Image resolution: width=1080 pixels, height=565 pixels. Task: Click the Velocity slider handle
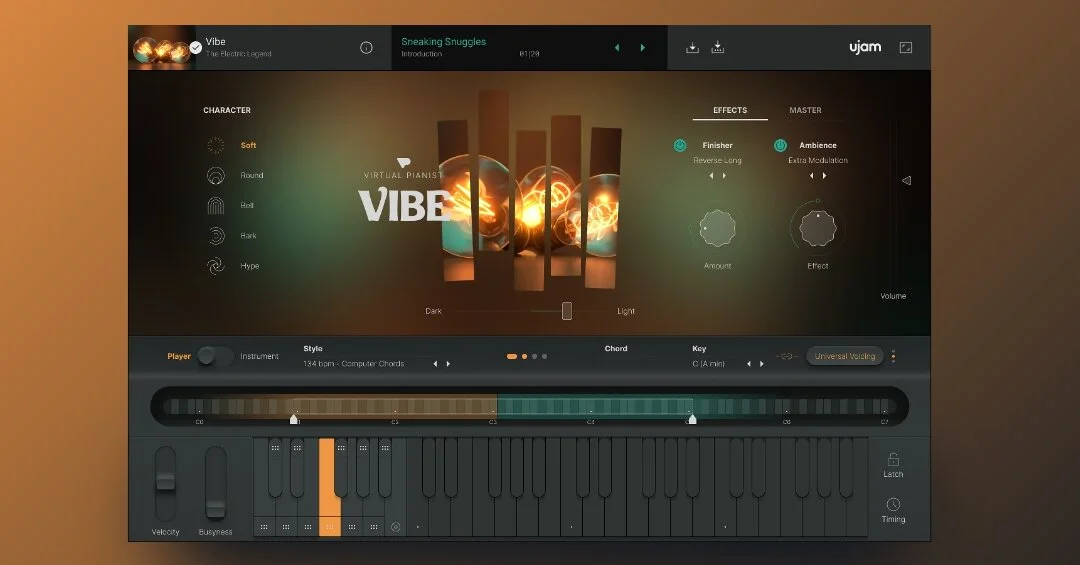pos(165,480)
